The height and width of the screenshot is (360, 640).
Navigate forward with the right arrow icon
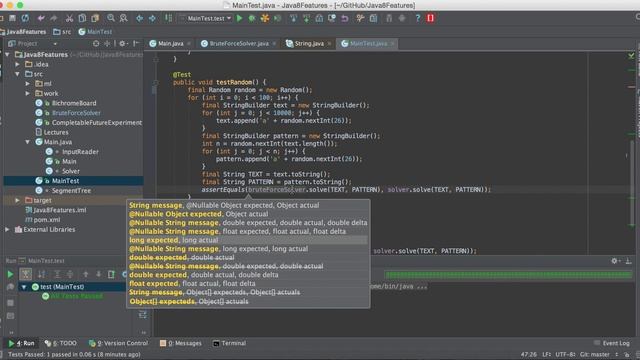coord(152,18)
